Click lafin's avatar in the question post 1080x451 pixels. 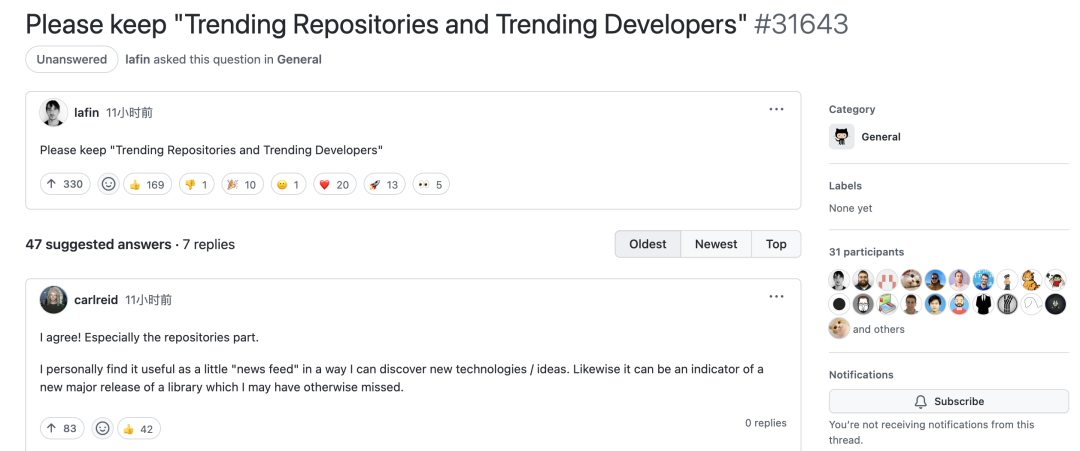(x=53, y=112)
